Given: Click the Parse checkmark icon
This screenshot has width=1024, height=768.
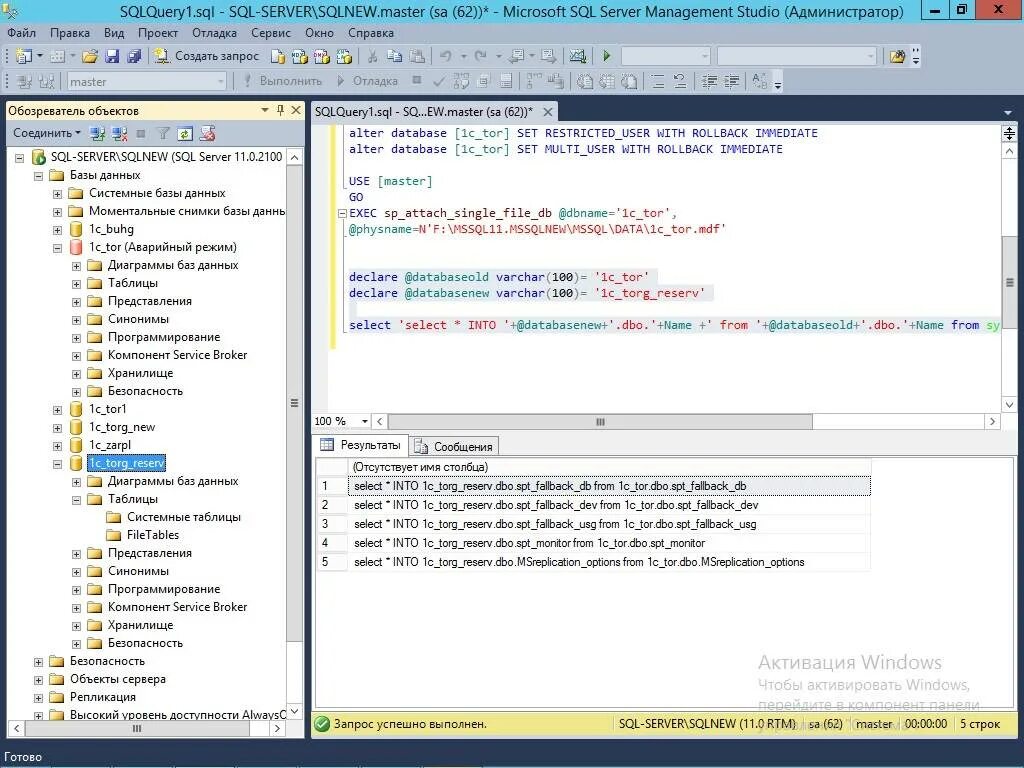Looking at the screenshot, I should click(x=439, y=82).
